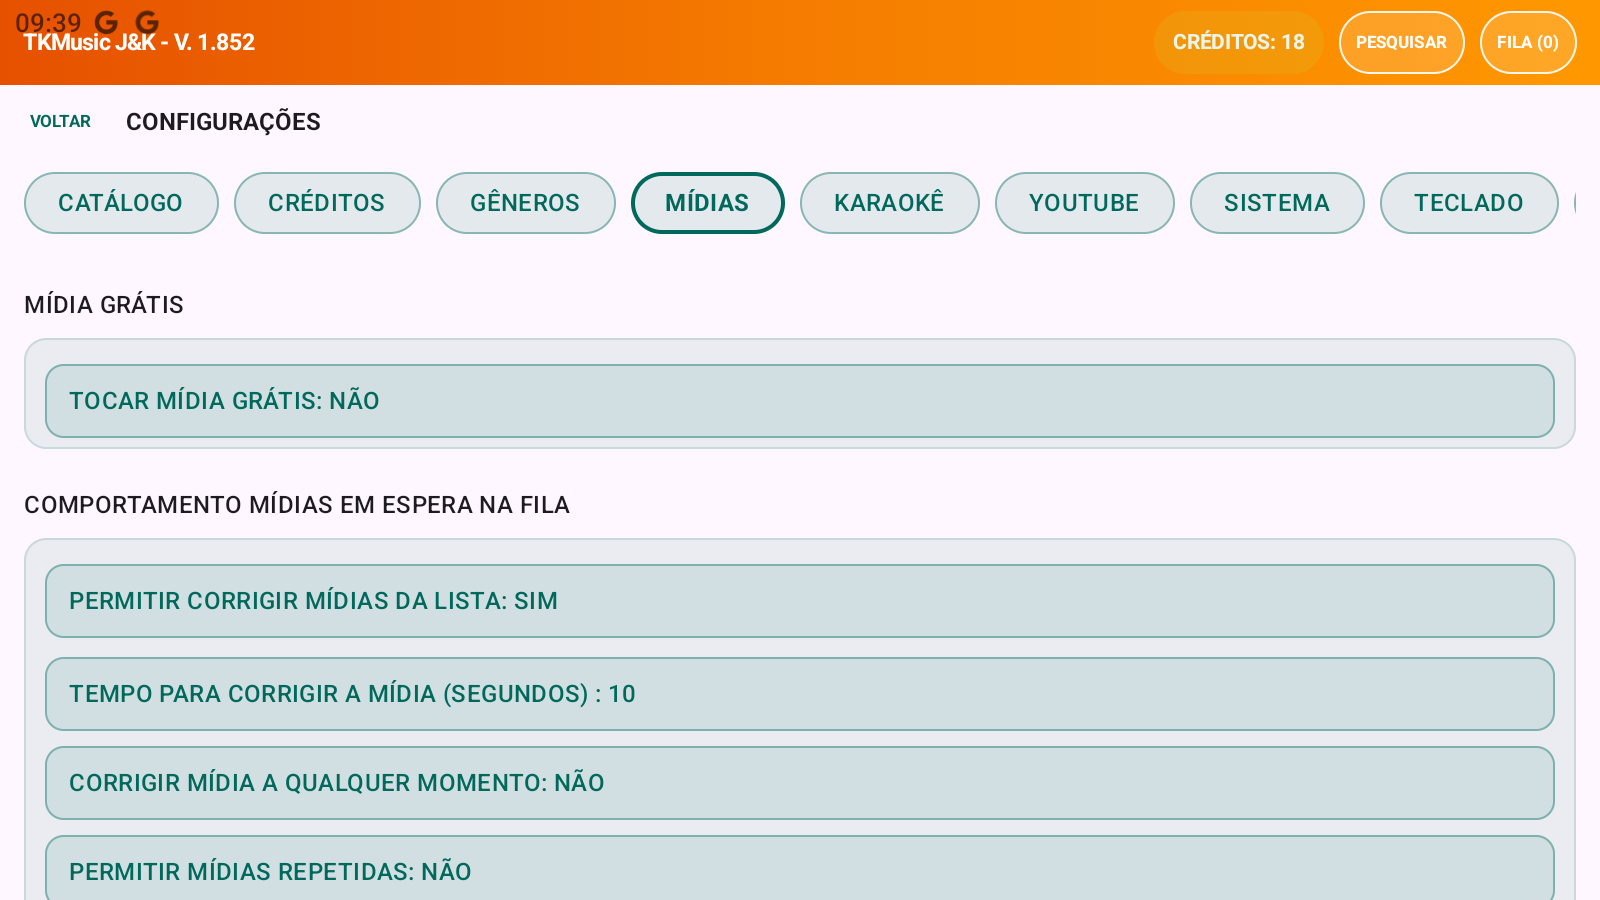The height and width of the screenshot is (900, 1600).
Task: Click the CRÉDITOS: 18 indicator
Action: (1238, 42)
